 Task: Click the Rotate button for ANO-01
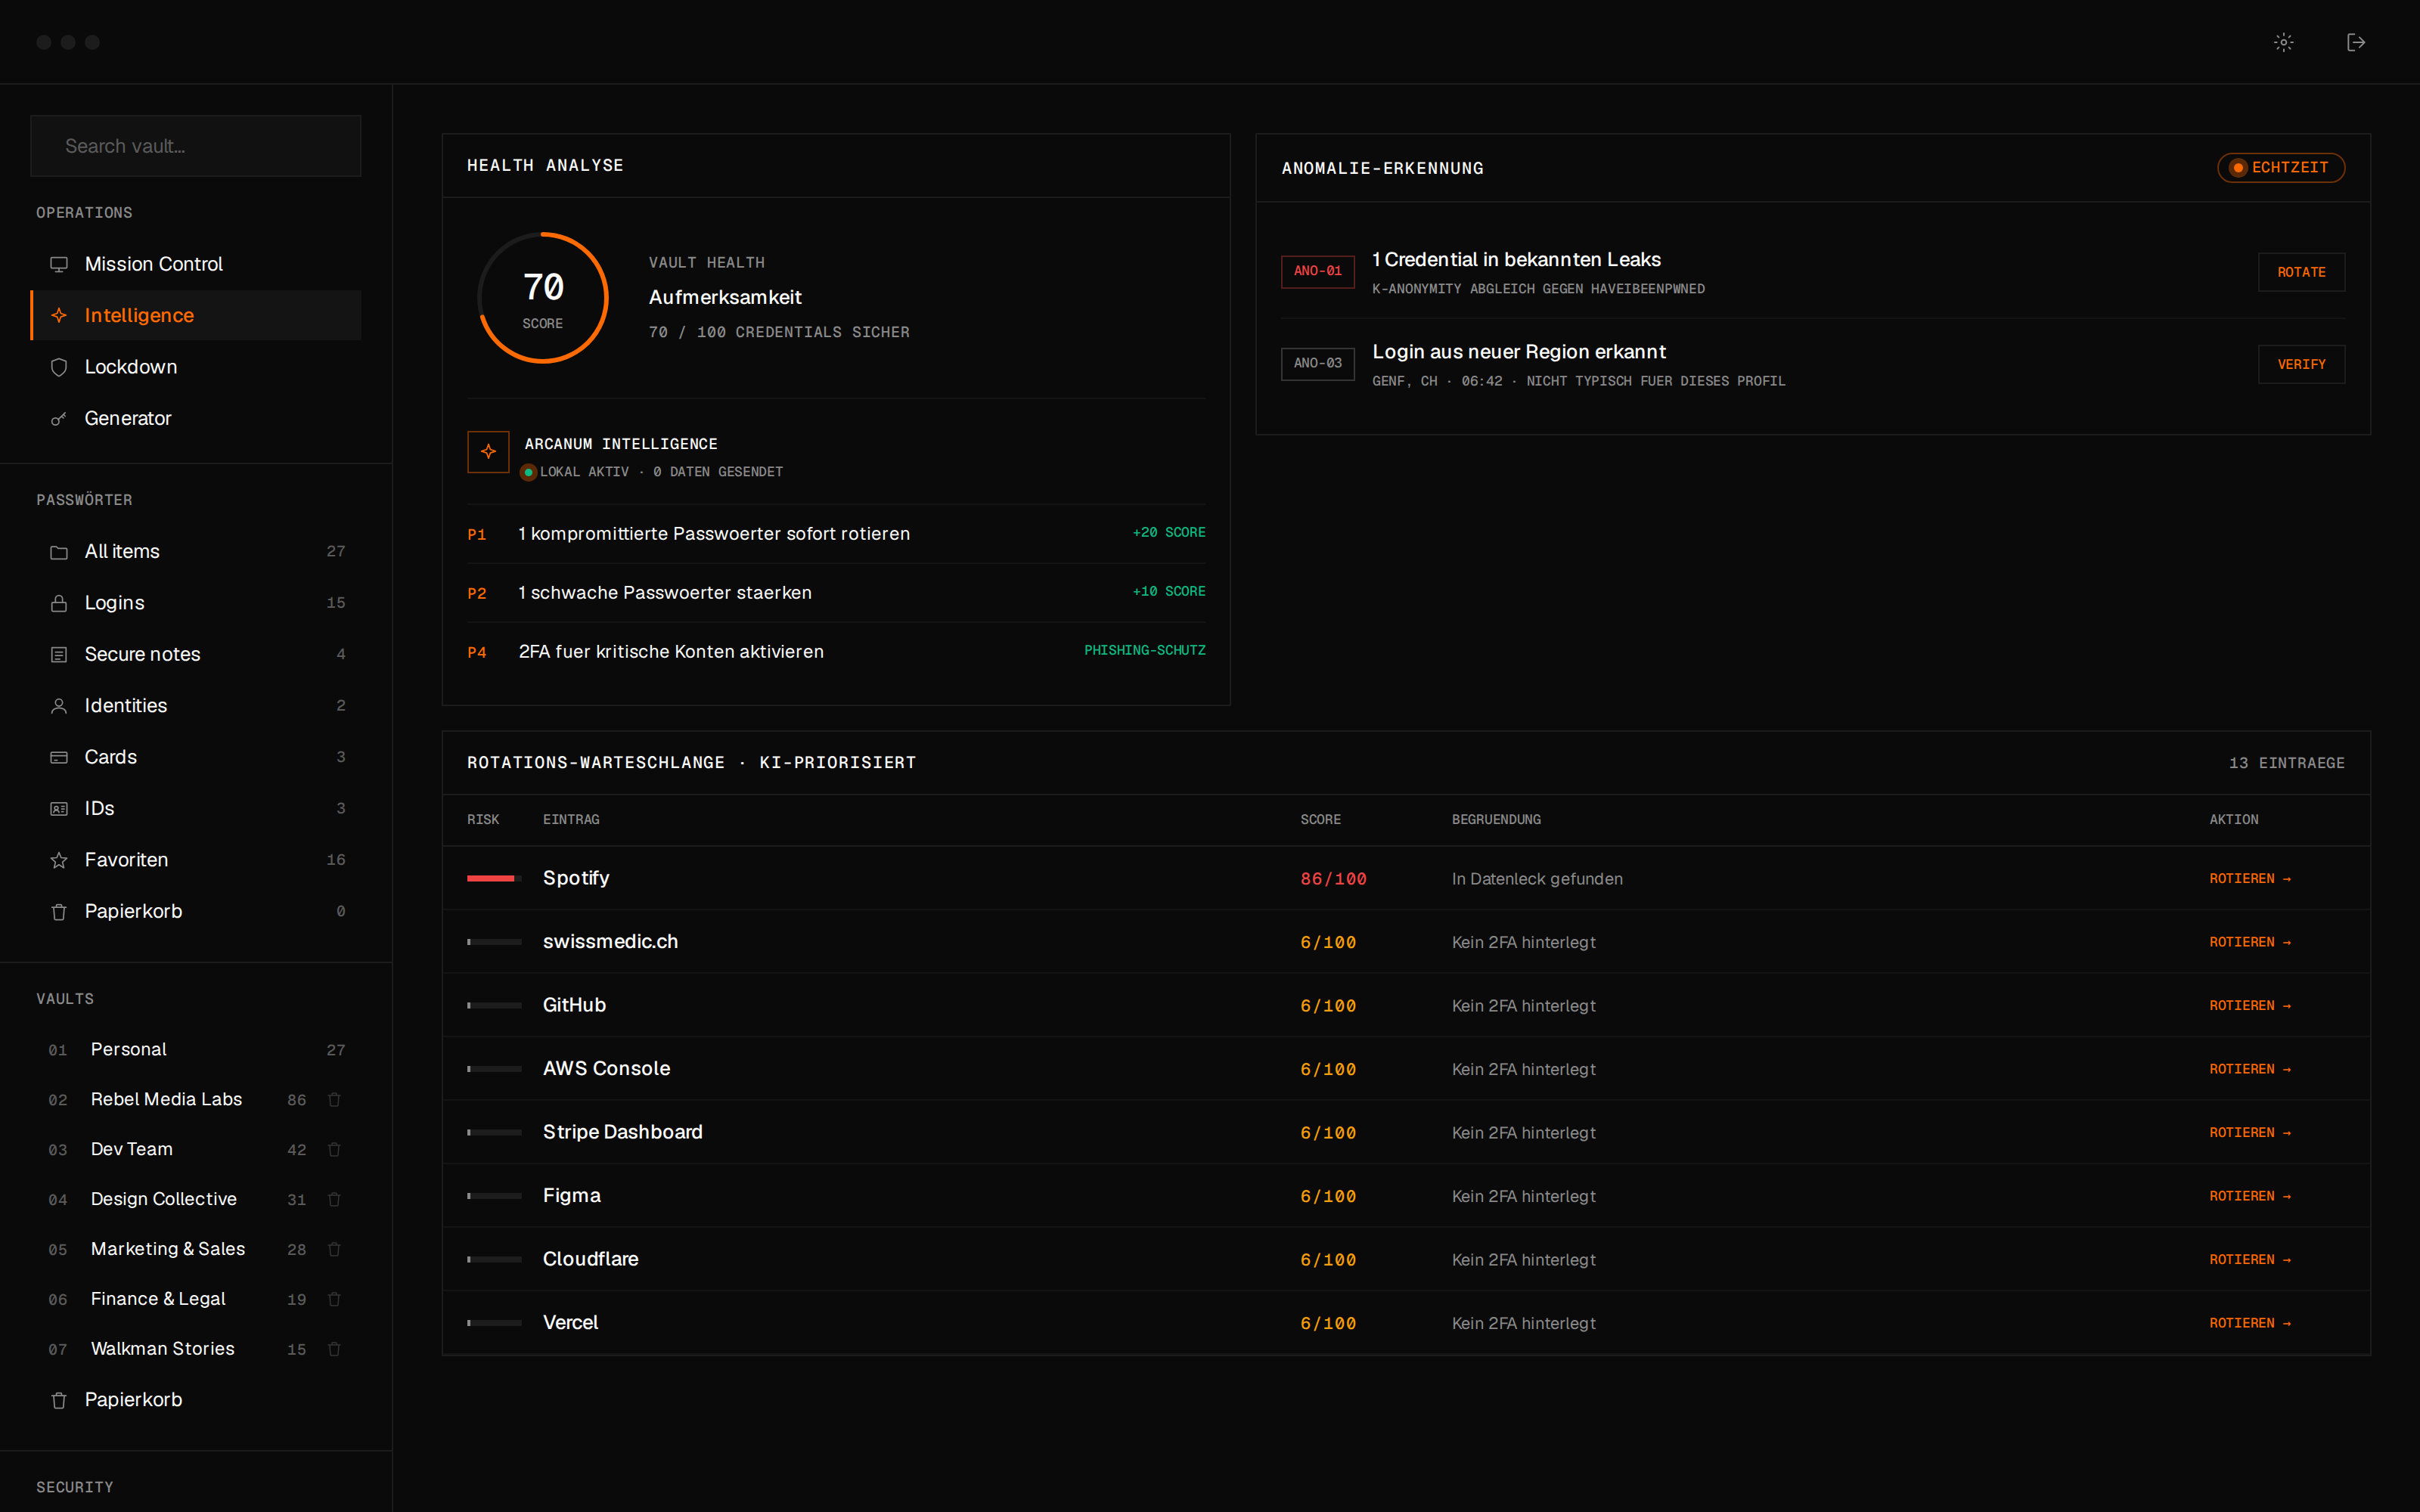[2301, 272]
